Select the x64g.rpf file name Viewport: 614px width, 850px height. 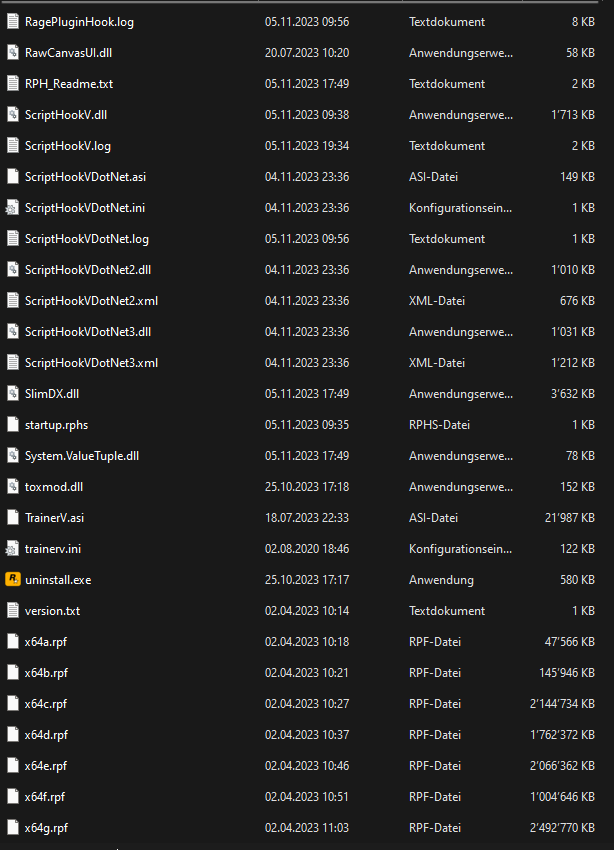coord(46,827)
